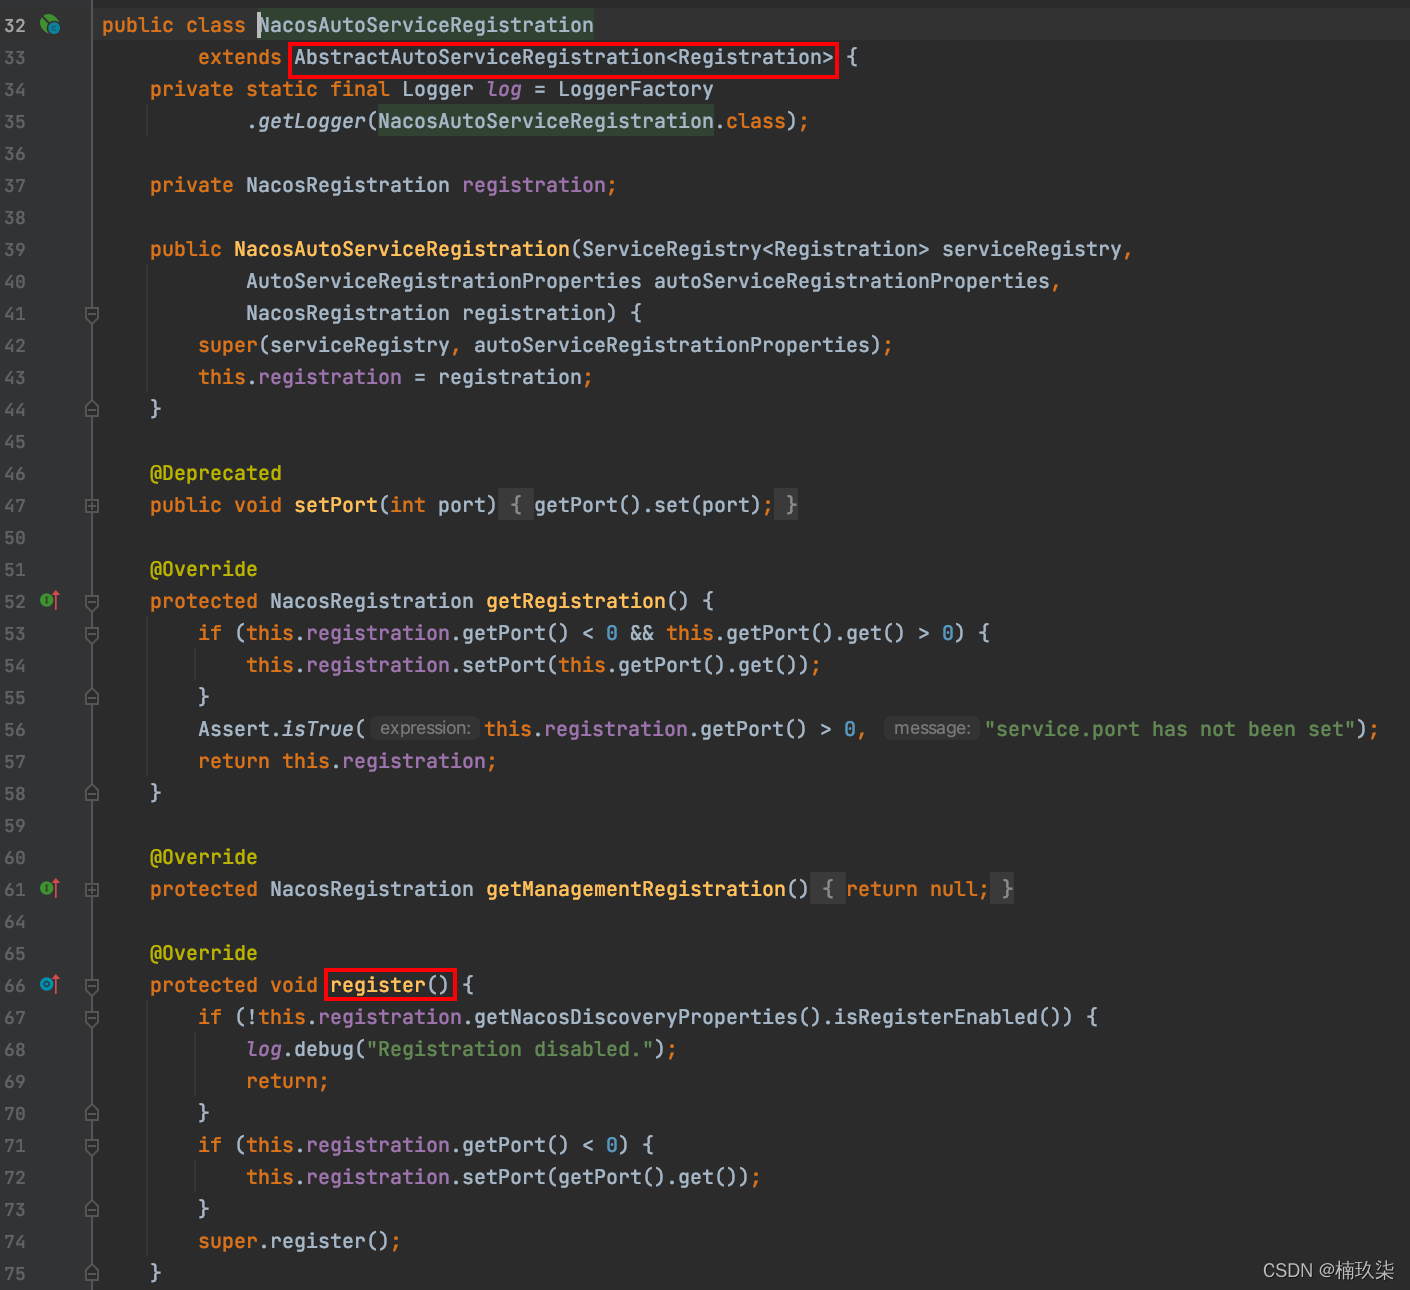Collapse the if block on line 71
Viewport: 1410px width, 1290px height.
pyautogui.click(x=92, y=1146)
